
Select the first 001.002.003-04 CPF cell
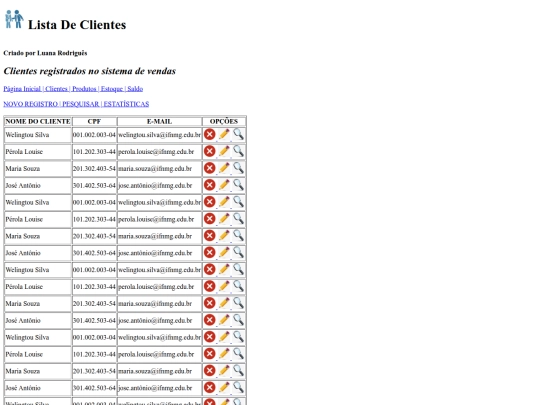coord(94,135)
